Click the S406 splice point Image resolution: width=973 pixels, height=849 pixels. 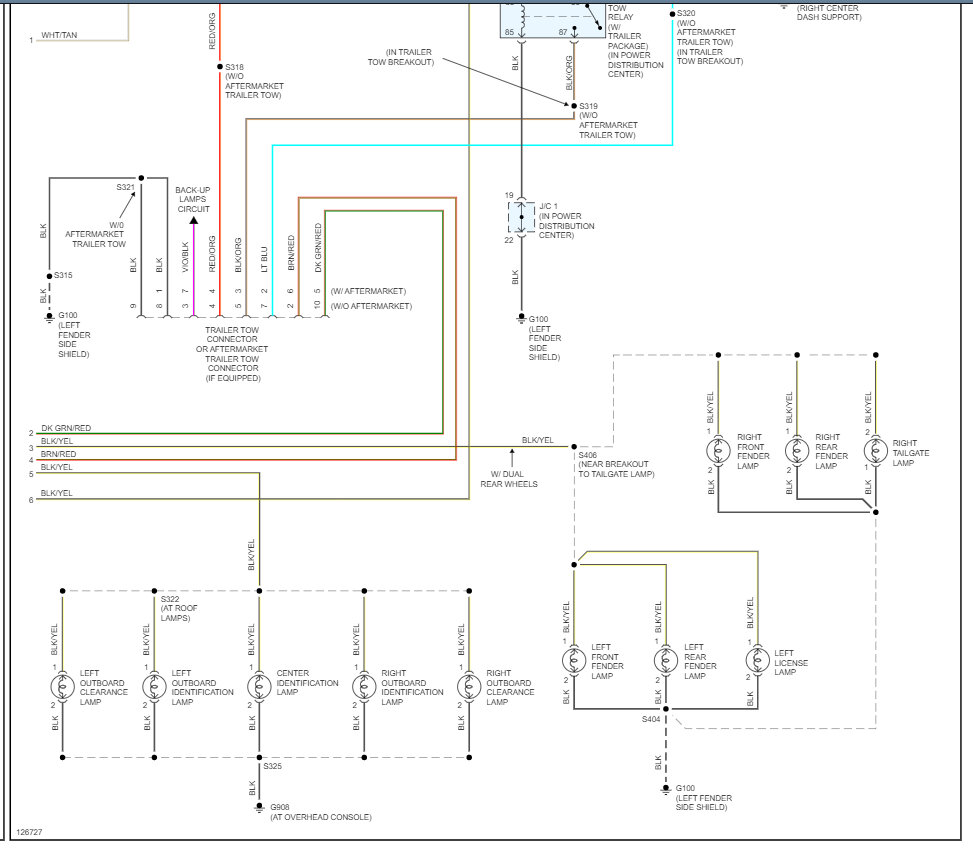[x=574, y=447]
